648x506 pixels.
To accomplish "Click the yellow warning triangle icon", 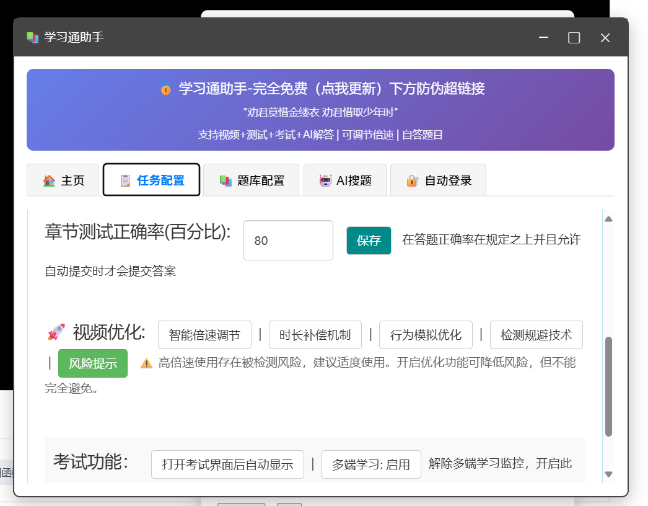I will point(146,363).
